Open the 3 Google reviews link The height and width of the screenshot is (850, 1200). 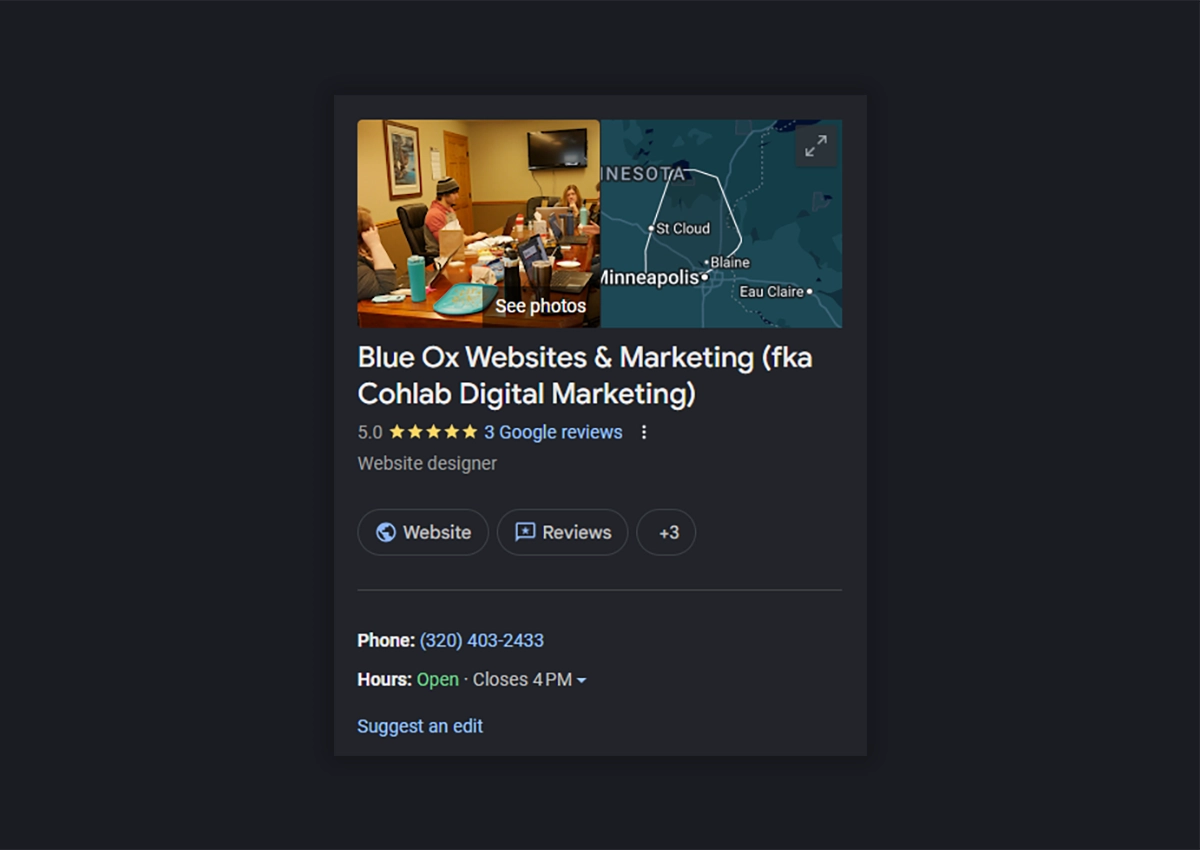tap(553, 432)
